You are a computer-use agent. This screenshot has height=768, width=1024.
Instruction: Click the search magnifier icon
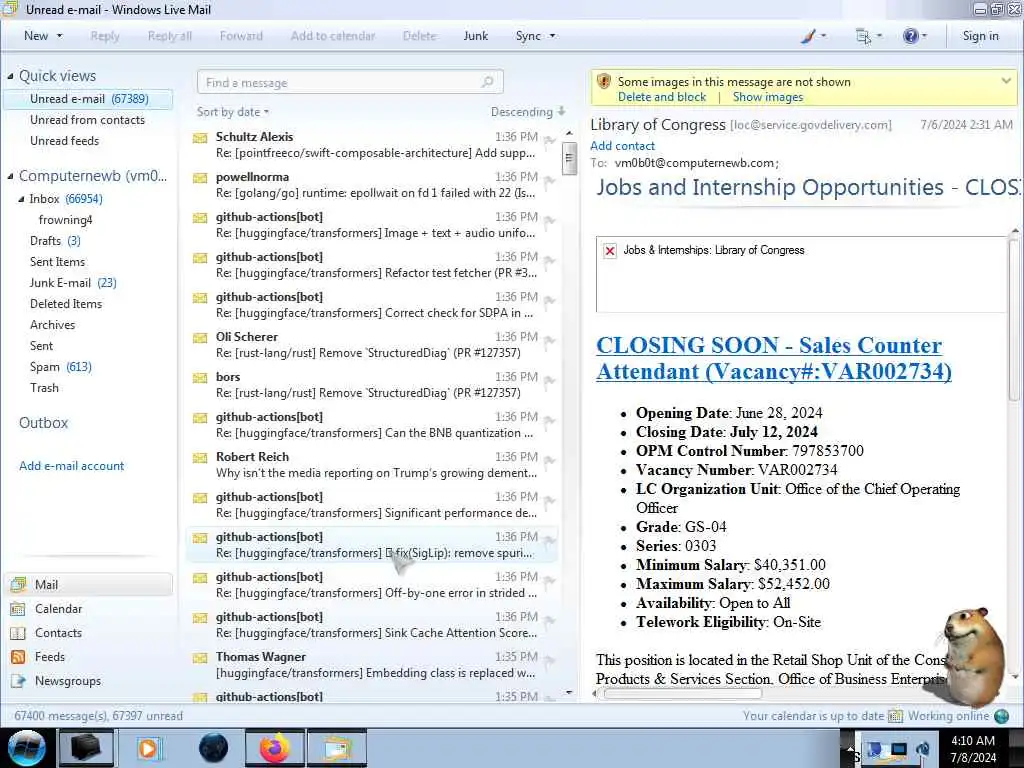(x=487, y=82)
